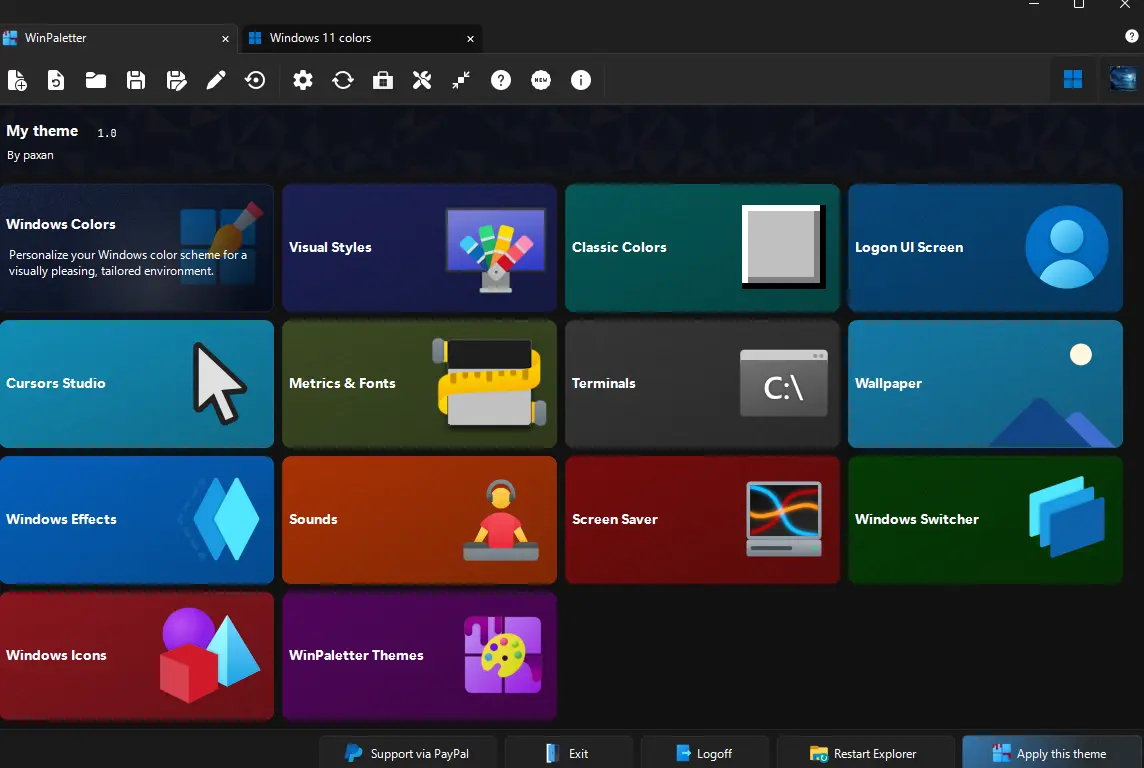
Task: Click the wallpaper preview thumbnail top right
Action: coord(1123,79)
